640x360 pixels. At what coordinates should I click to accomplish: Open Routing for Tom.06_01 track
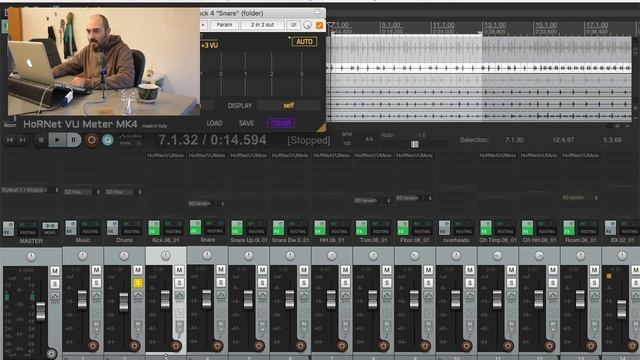coord(380,231)
